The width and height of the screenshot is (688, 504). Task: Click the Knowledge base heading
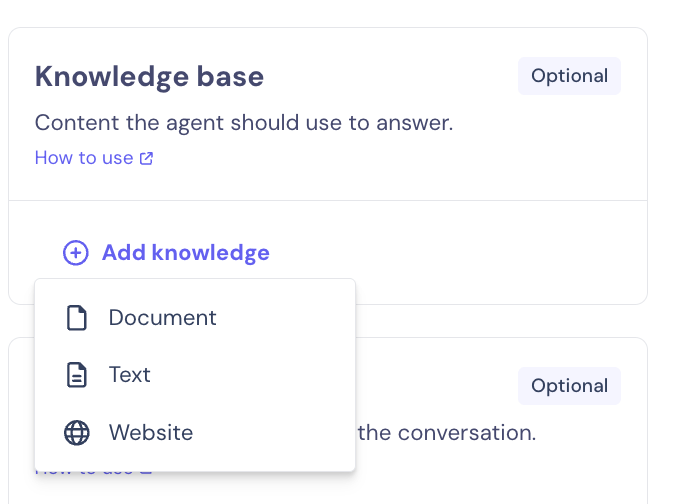(150, 76)
